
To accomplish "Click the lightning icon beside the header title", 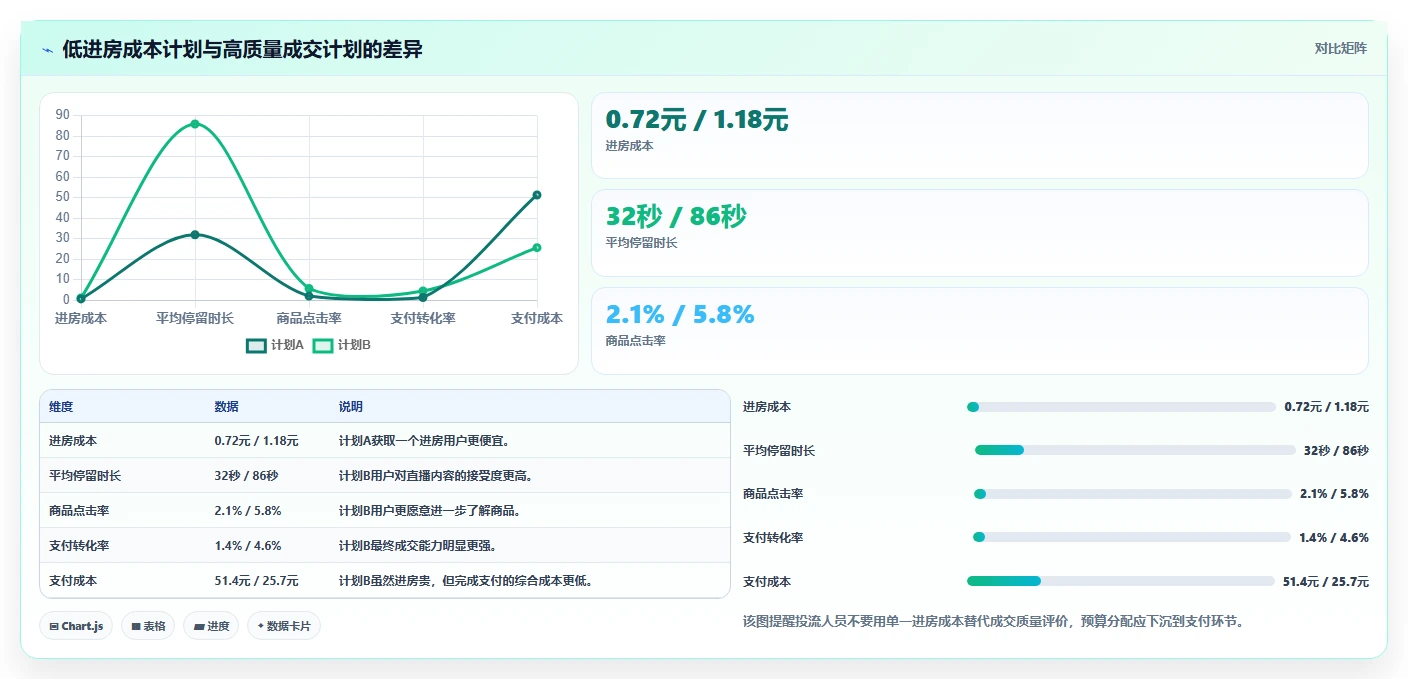I will (48, 50).
